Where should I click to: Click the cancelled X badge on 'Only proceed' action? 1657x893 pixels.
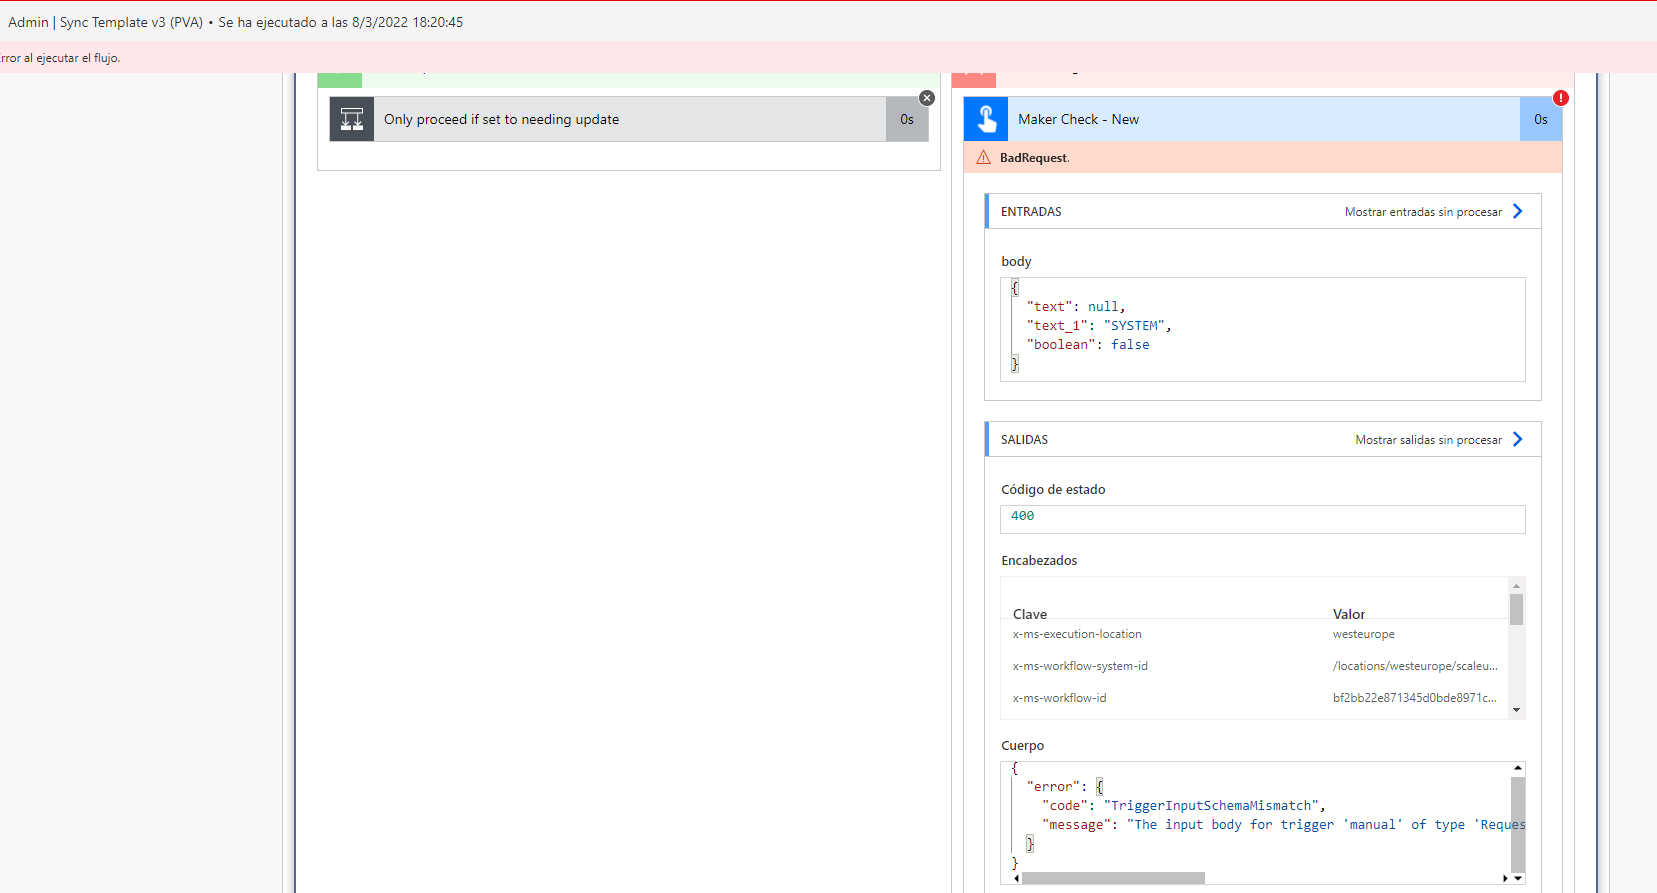927,98
